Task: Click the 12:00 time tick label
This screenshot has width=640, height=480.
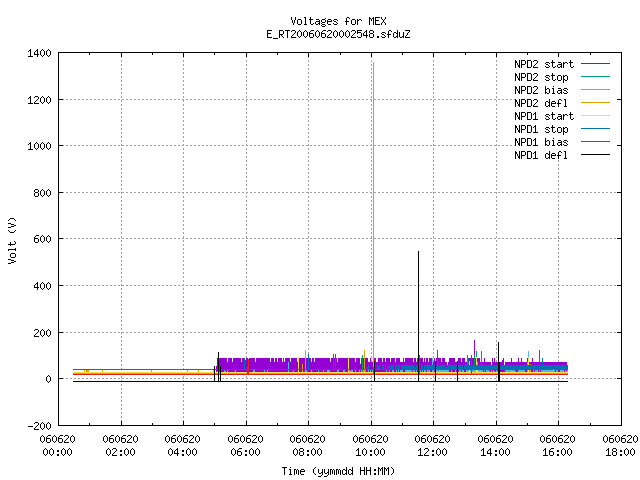Action: [432, 453]
